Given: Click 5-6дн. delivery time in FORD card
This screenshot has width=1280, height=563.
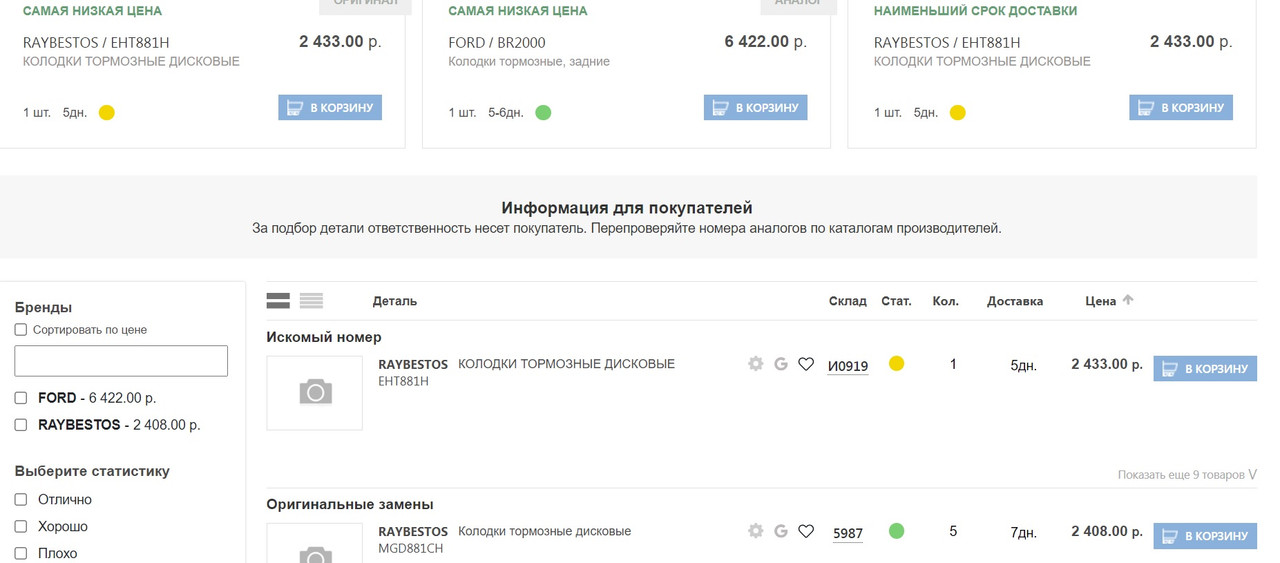Looking at the screenshot, I should [505, 113].
